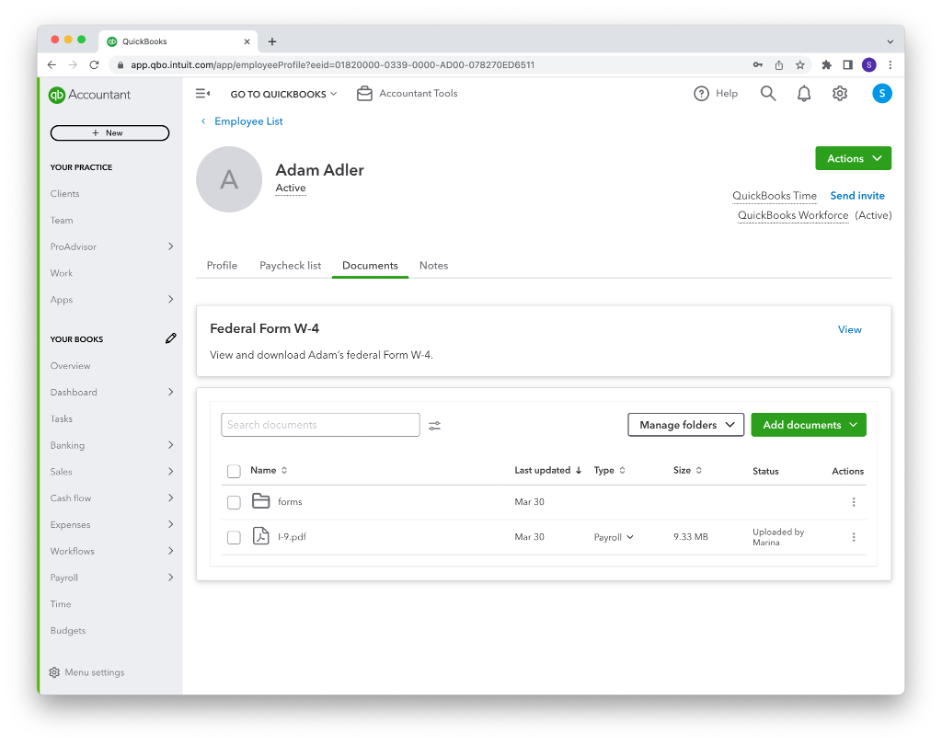
Task: Select the Documents tab
Action: tap(370, 266)
